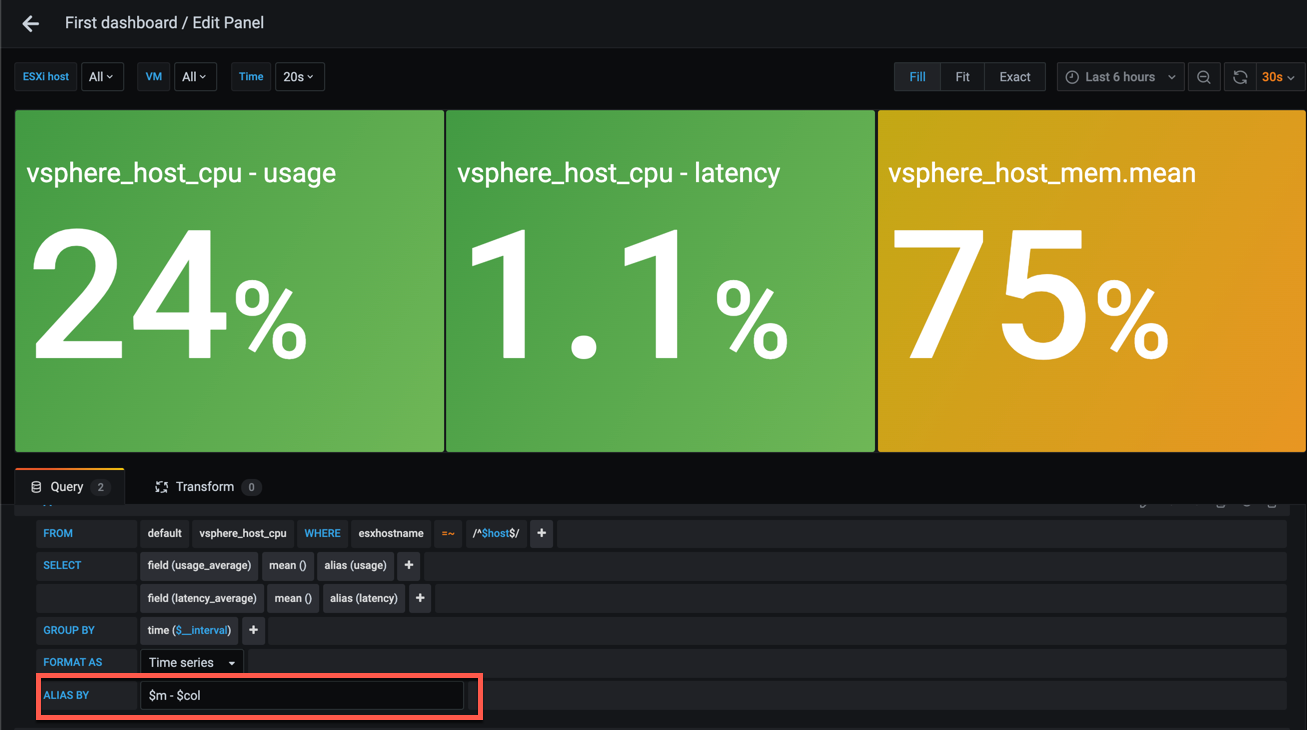This screenshot has height=730, width=1307.
Task: Click the SELECT row label
Action: (x=87, y=566)
